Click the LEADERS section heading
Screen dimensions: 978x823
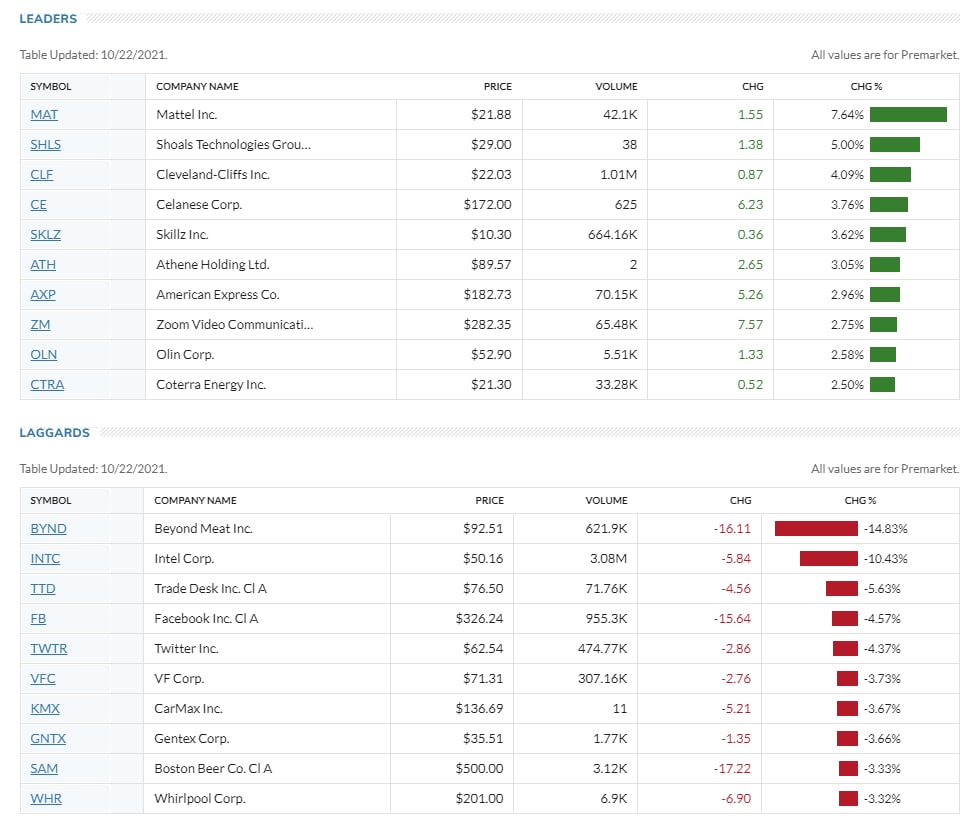48,19
